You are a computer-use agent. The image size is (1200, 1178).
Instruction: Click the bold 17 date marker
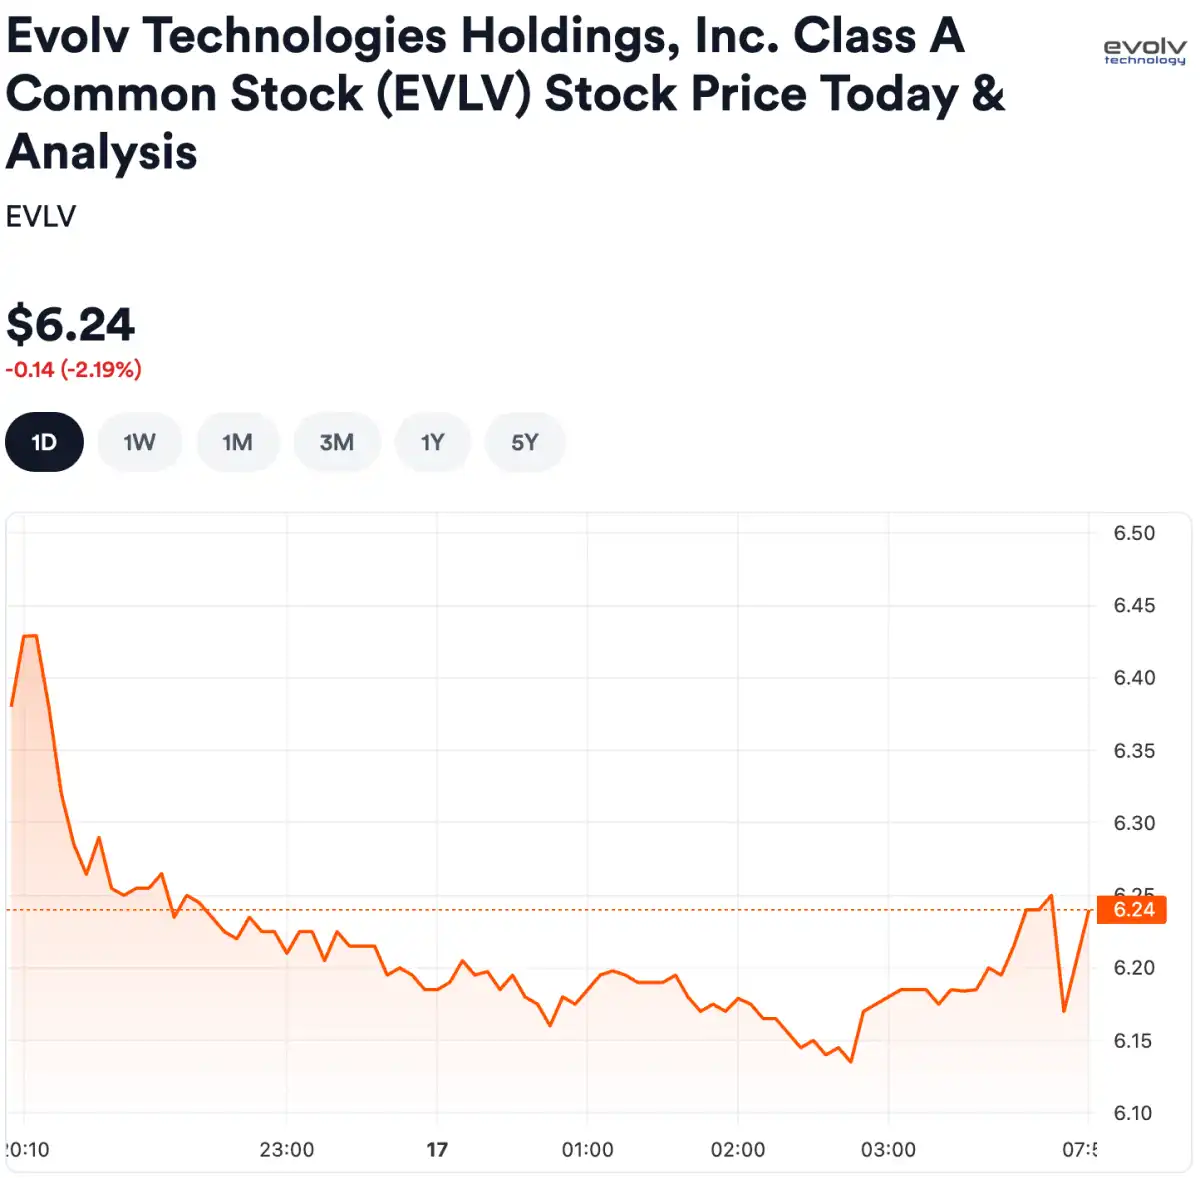coord(437,1149)
